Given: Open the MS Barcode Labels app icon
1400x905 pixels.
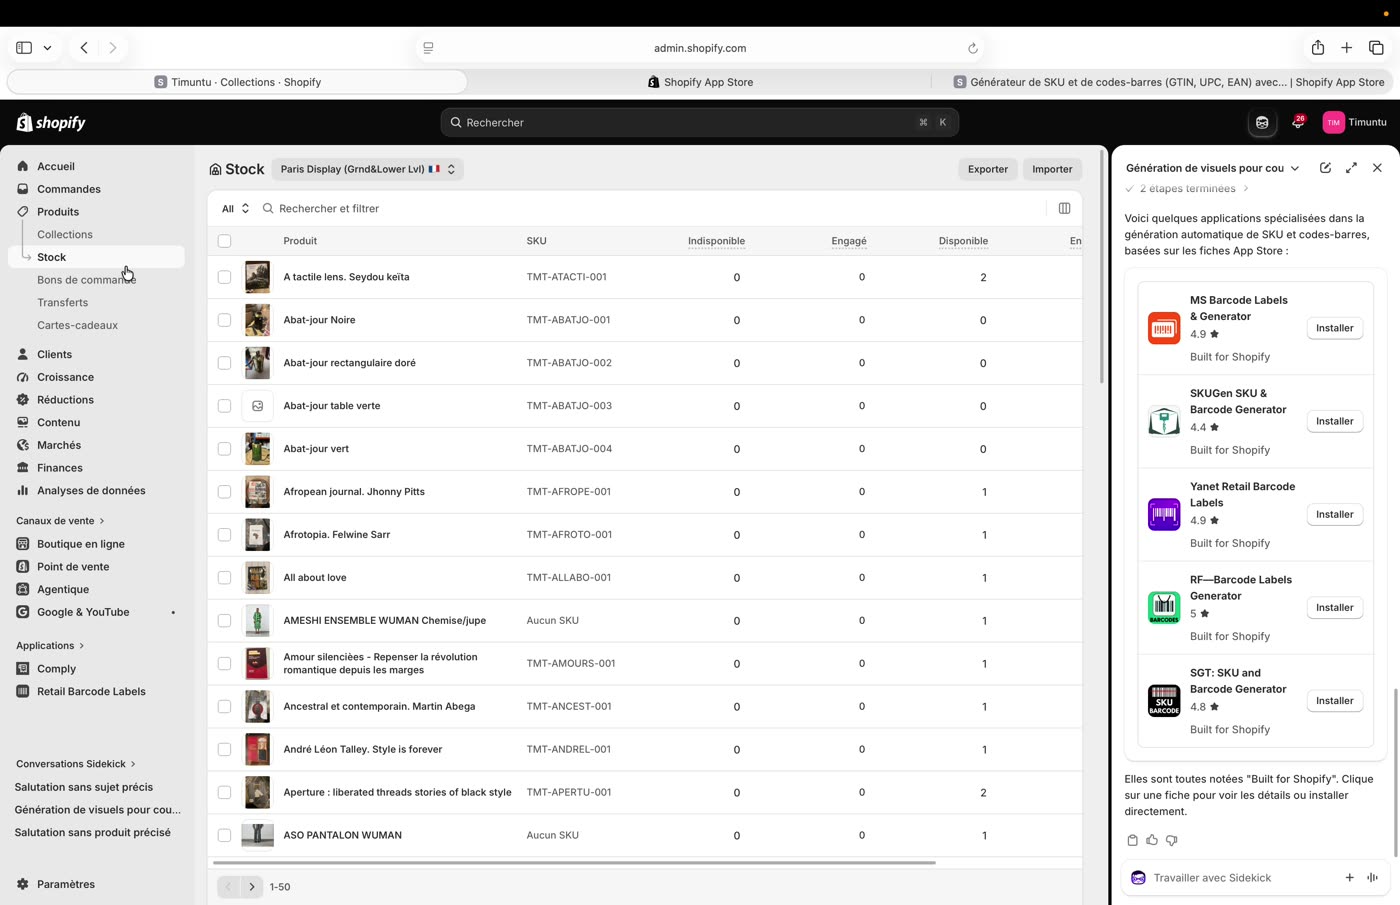Looking at the screenshot, I should tap(1164, 328).
